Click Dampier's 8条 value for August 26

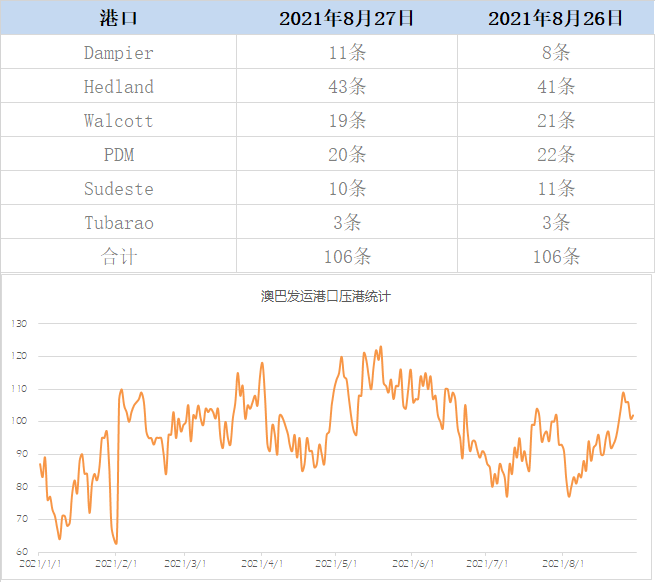click(x=556, y=53)
